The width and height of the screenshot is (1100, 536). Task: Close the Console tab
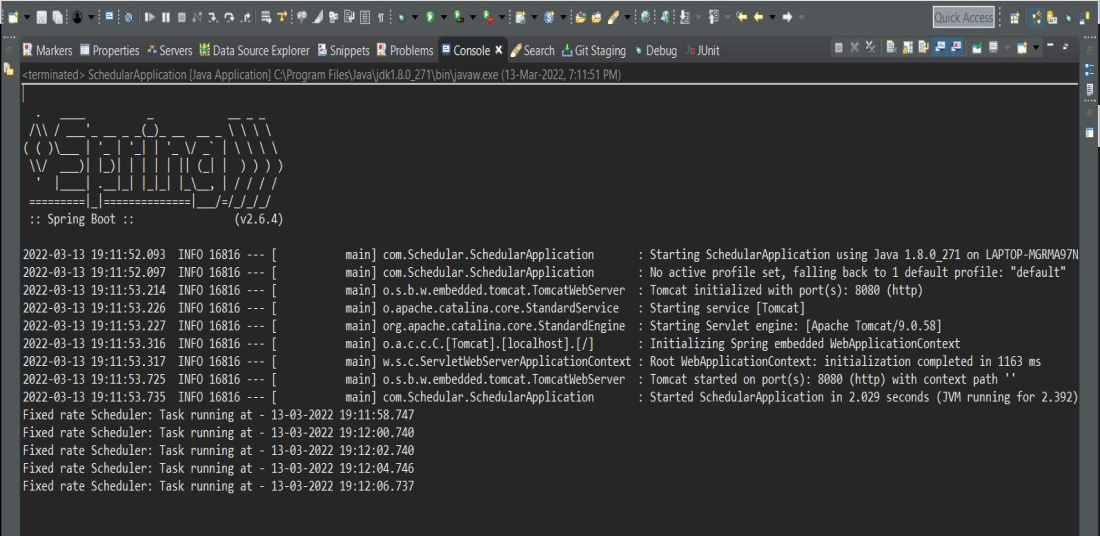coord(499,50)
